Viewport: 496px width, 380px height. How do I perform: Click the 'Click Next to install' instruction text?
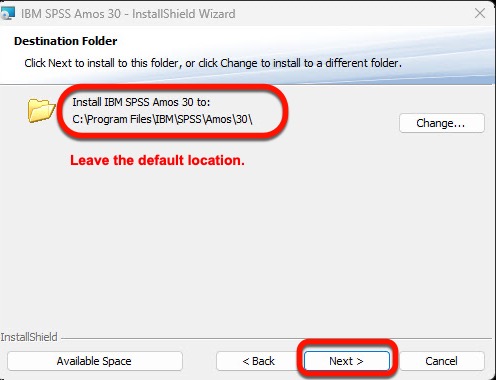[213, 63]
